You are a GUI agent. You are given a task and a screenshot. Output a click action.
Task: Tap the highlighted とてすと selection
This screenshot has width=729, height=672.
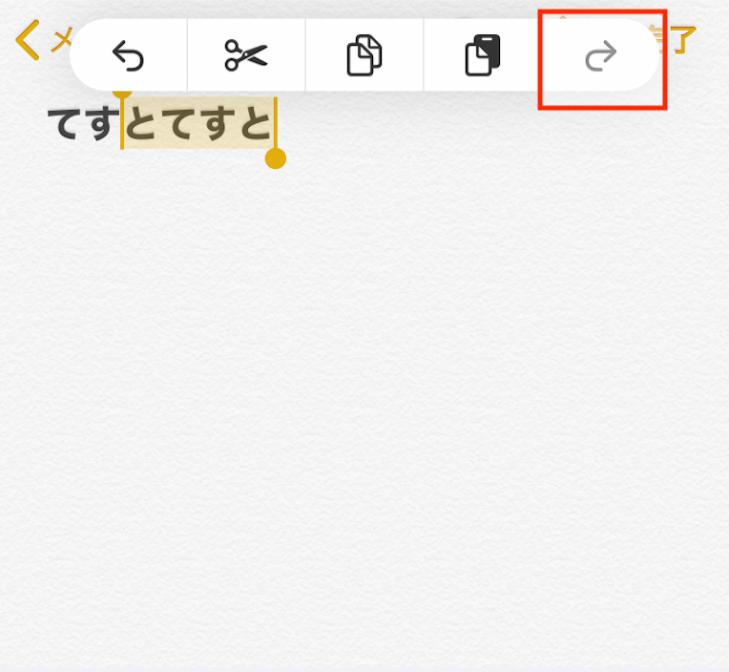pyautogui.click(x=199, y=123)
